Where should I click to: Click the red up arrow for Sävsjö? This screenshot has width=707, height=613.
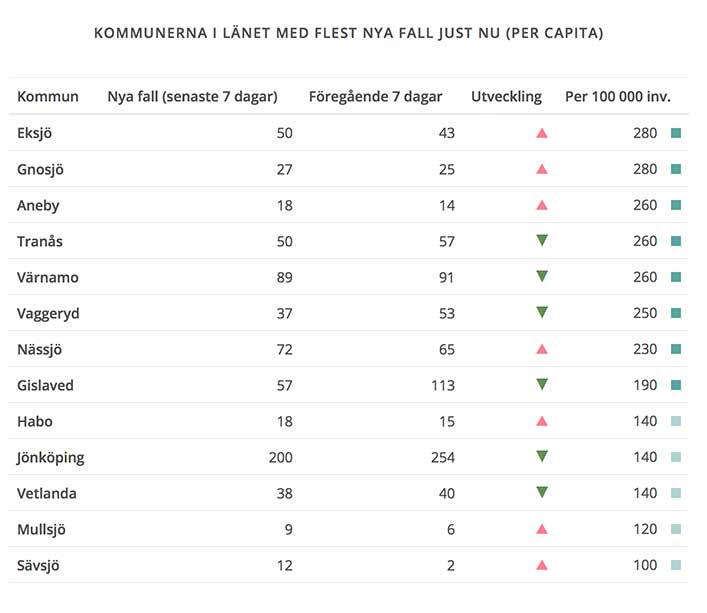point(542,565)
